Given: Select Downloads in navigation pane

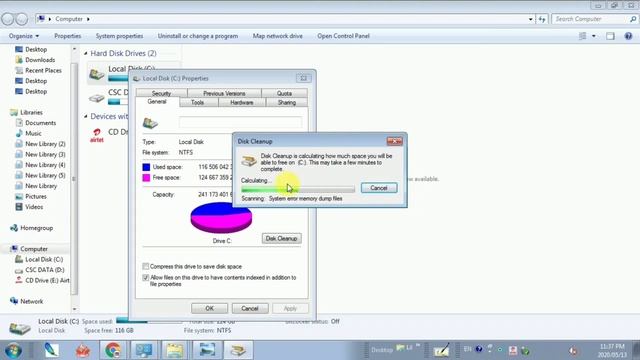Looking at the screenshot, I should (x=40, y=60).
